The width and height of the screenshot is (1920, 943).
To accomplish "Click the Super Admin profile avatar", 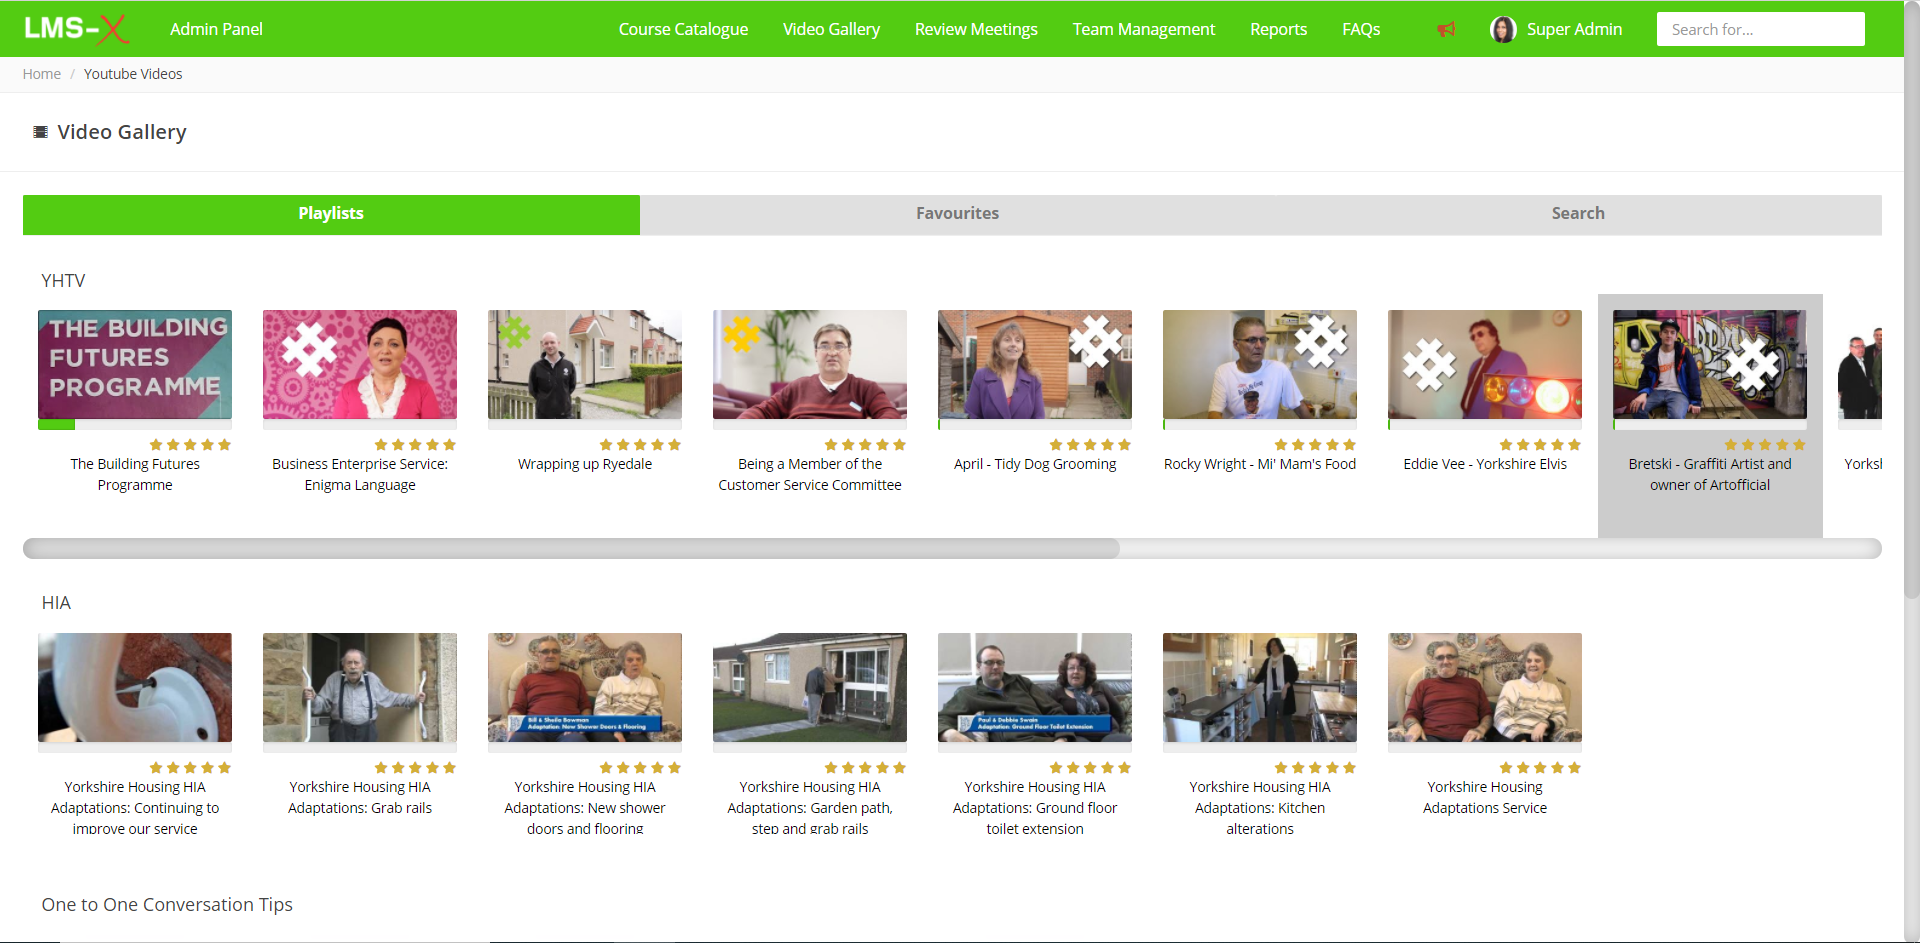I will point(1503,29).
